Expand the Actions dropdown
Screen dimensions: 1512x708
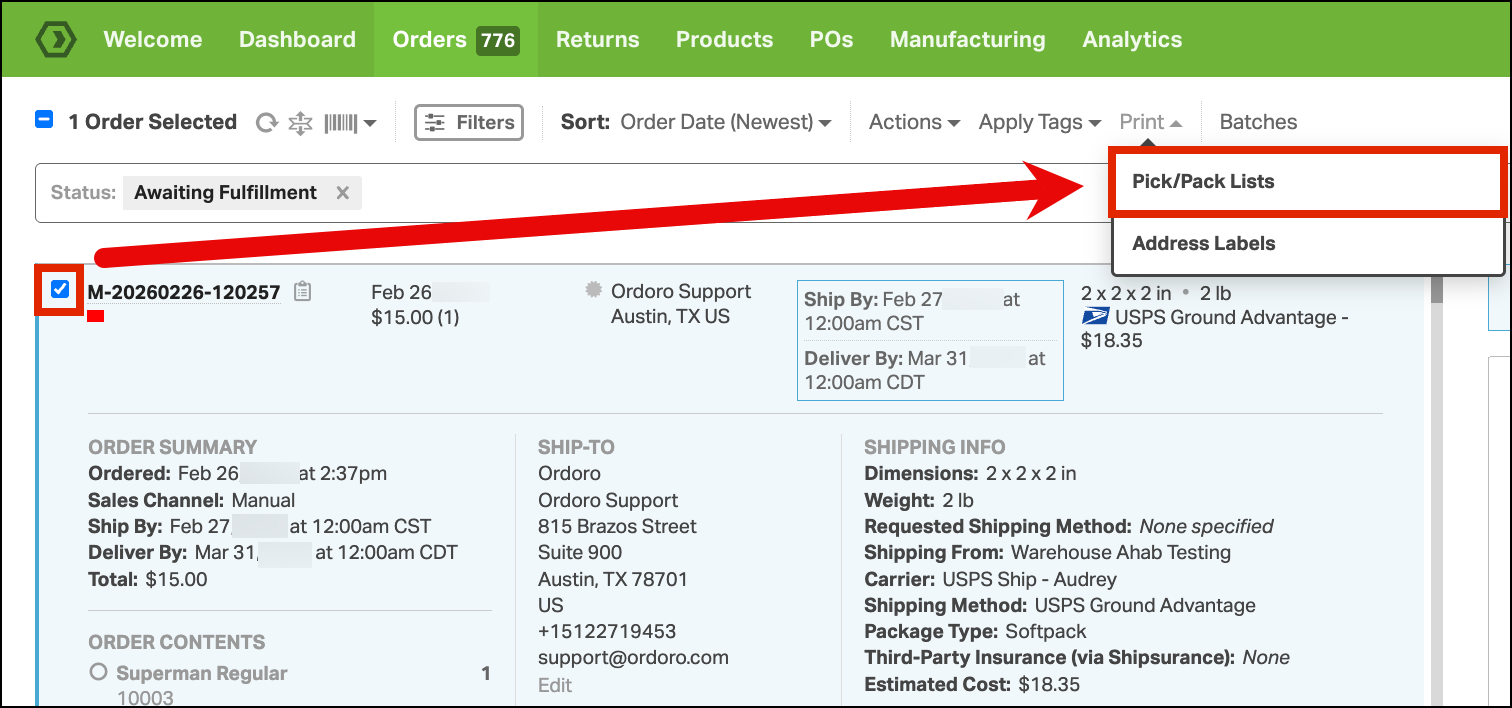(x=914, y=122)
